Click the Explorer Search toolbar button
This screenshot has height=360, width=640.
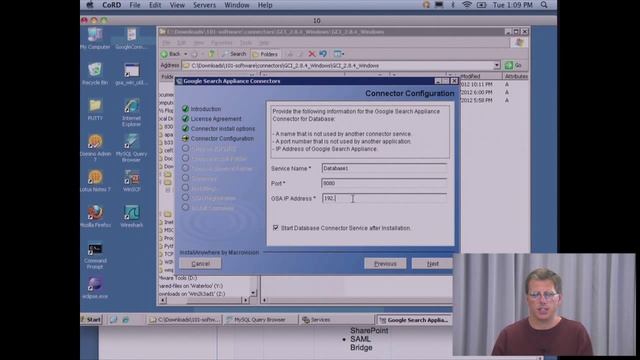234,54
